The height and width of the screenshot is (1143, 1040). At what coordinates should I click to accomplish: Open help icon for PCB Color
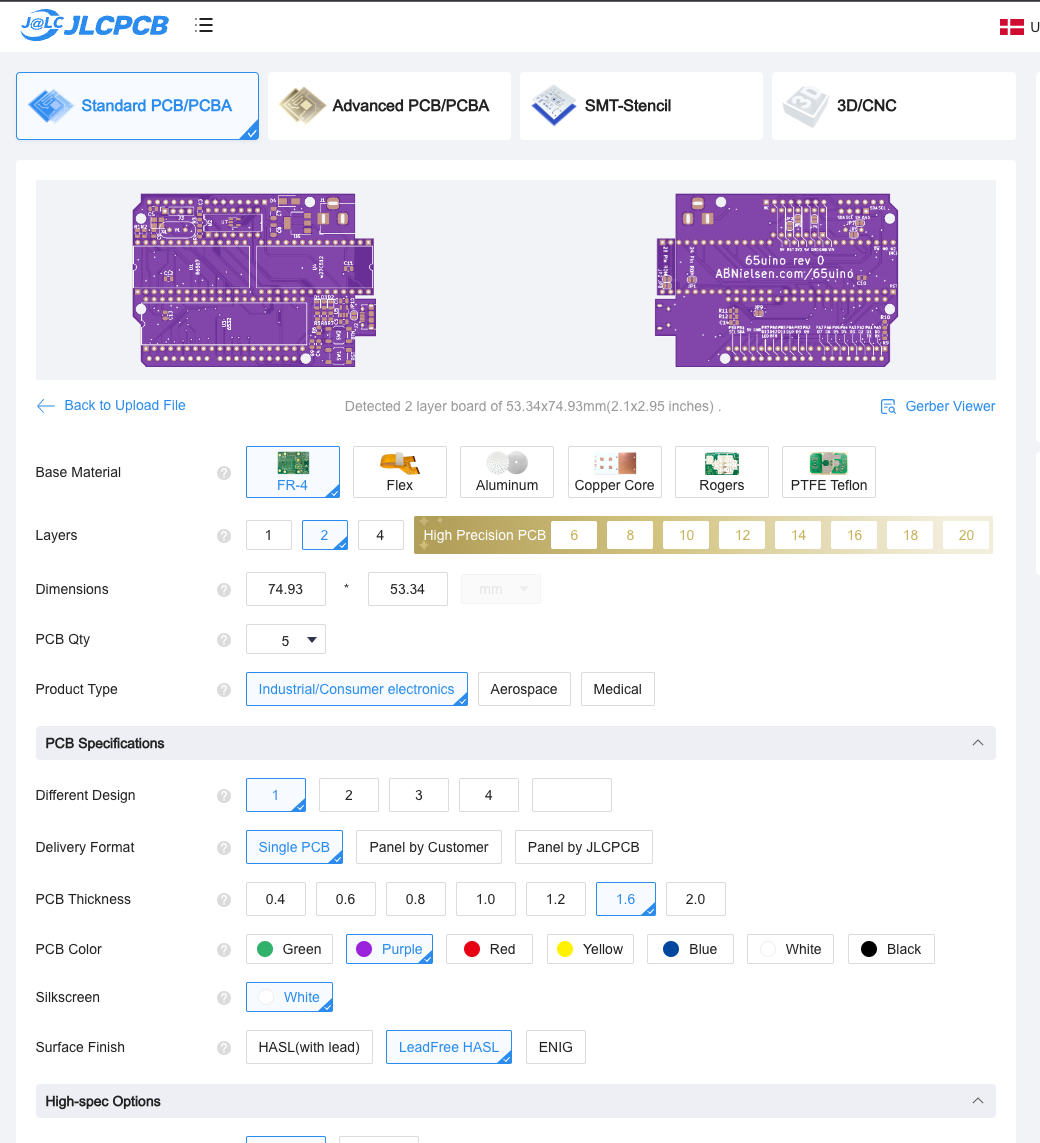point(224,949)
